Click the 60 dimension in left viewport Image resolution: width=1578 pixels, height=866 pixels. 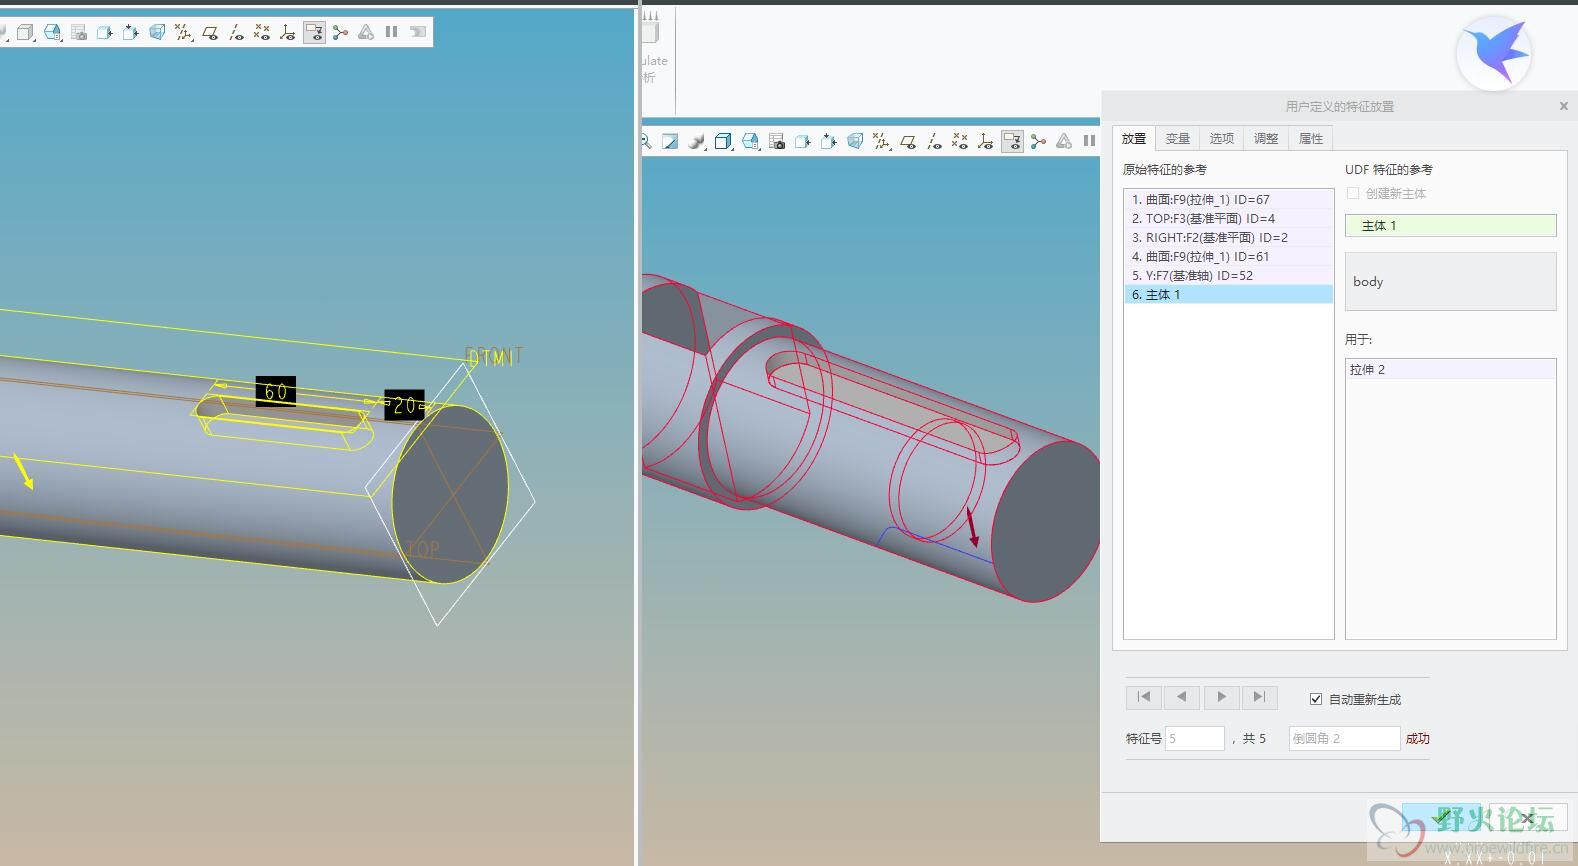(276, 392)
